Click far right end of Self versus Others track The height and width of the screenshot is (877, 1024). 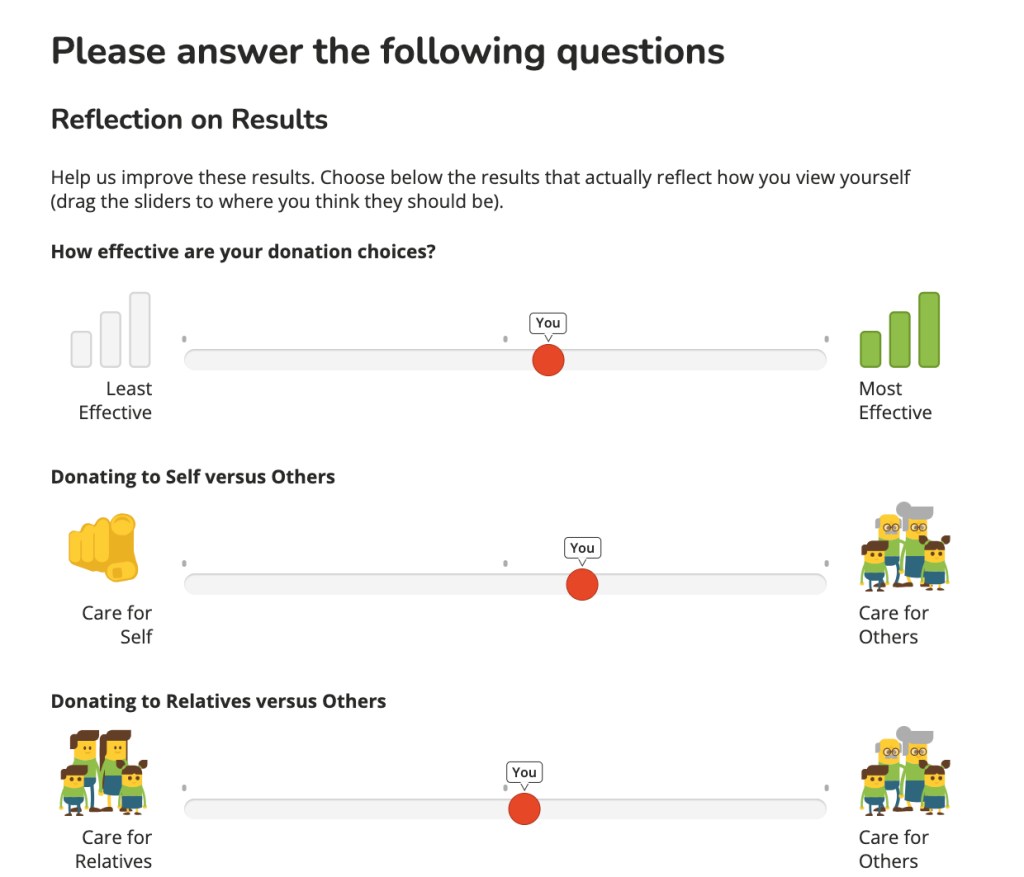coord(821,584)
